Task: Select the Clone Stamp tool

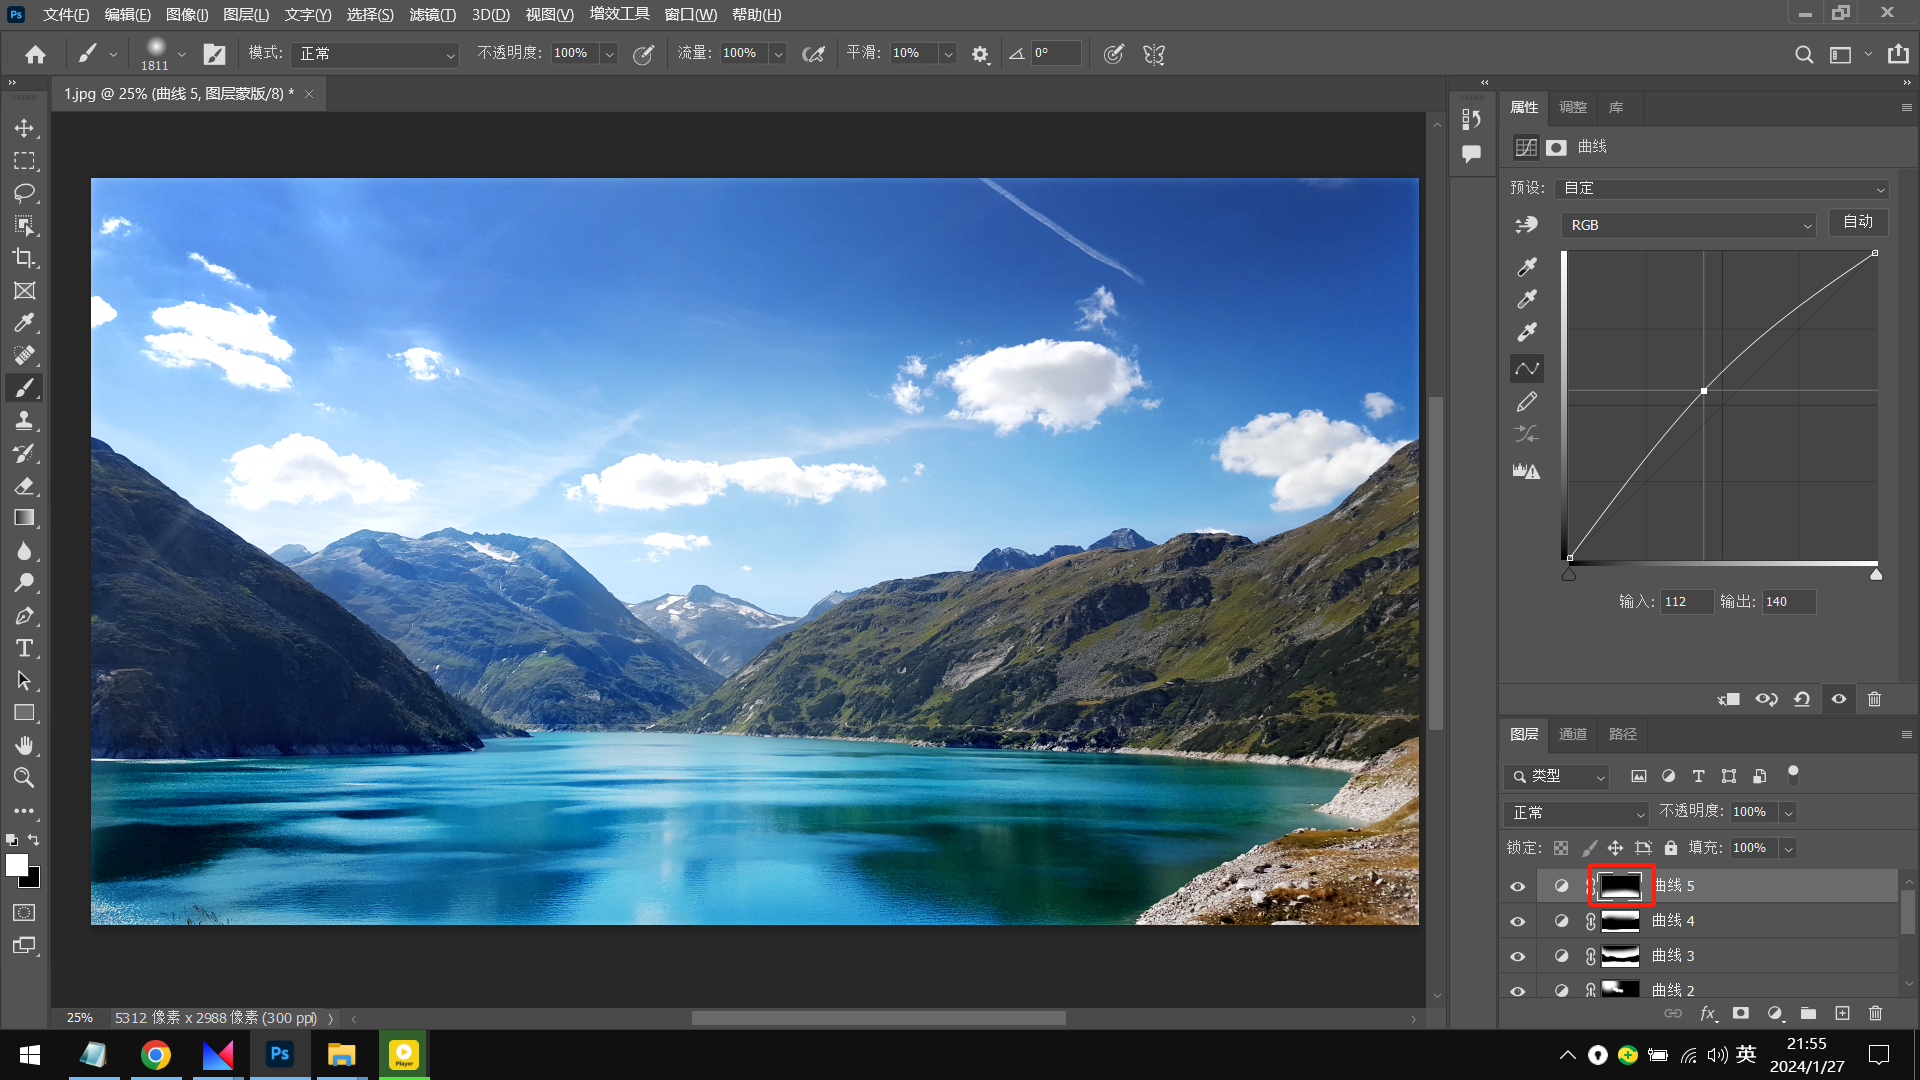Action: (24, 420)
